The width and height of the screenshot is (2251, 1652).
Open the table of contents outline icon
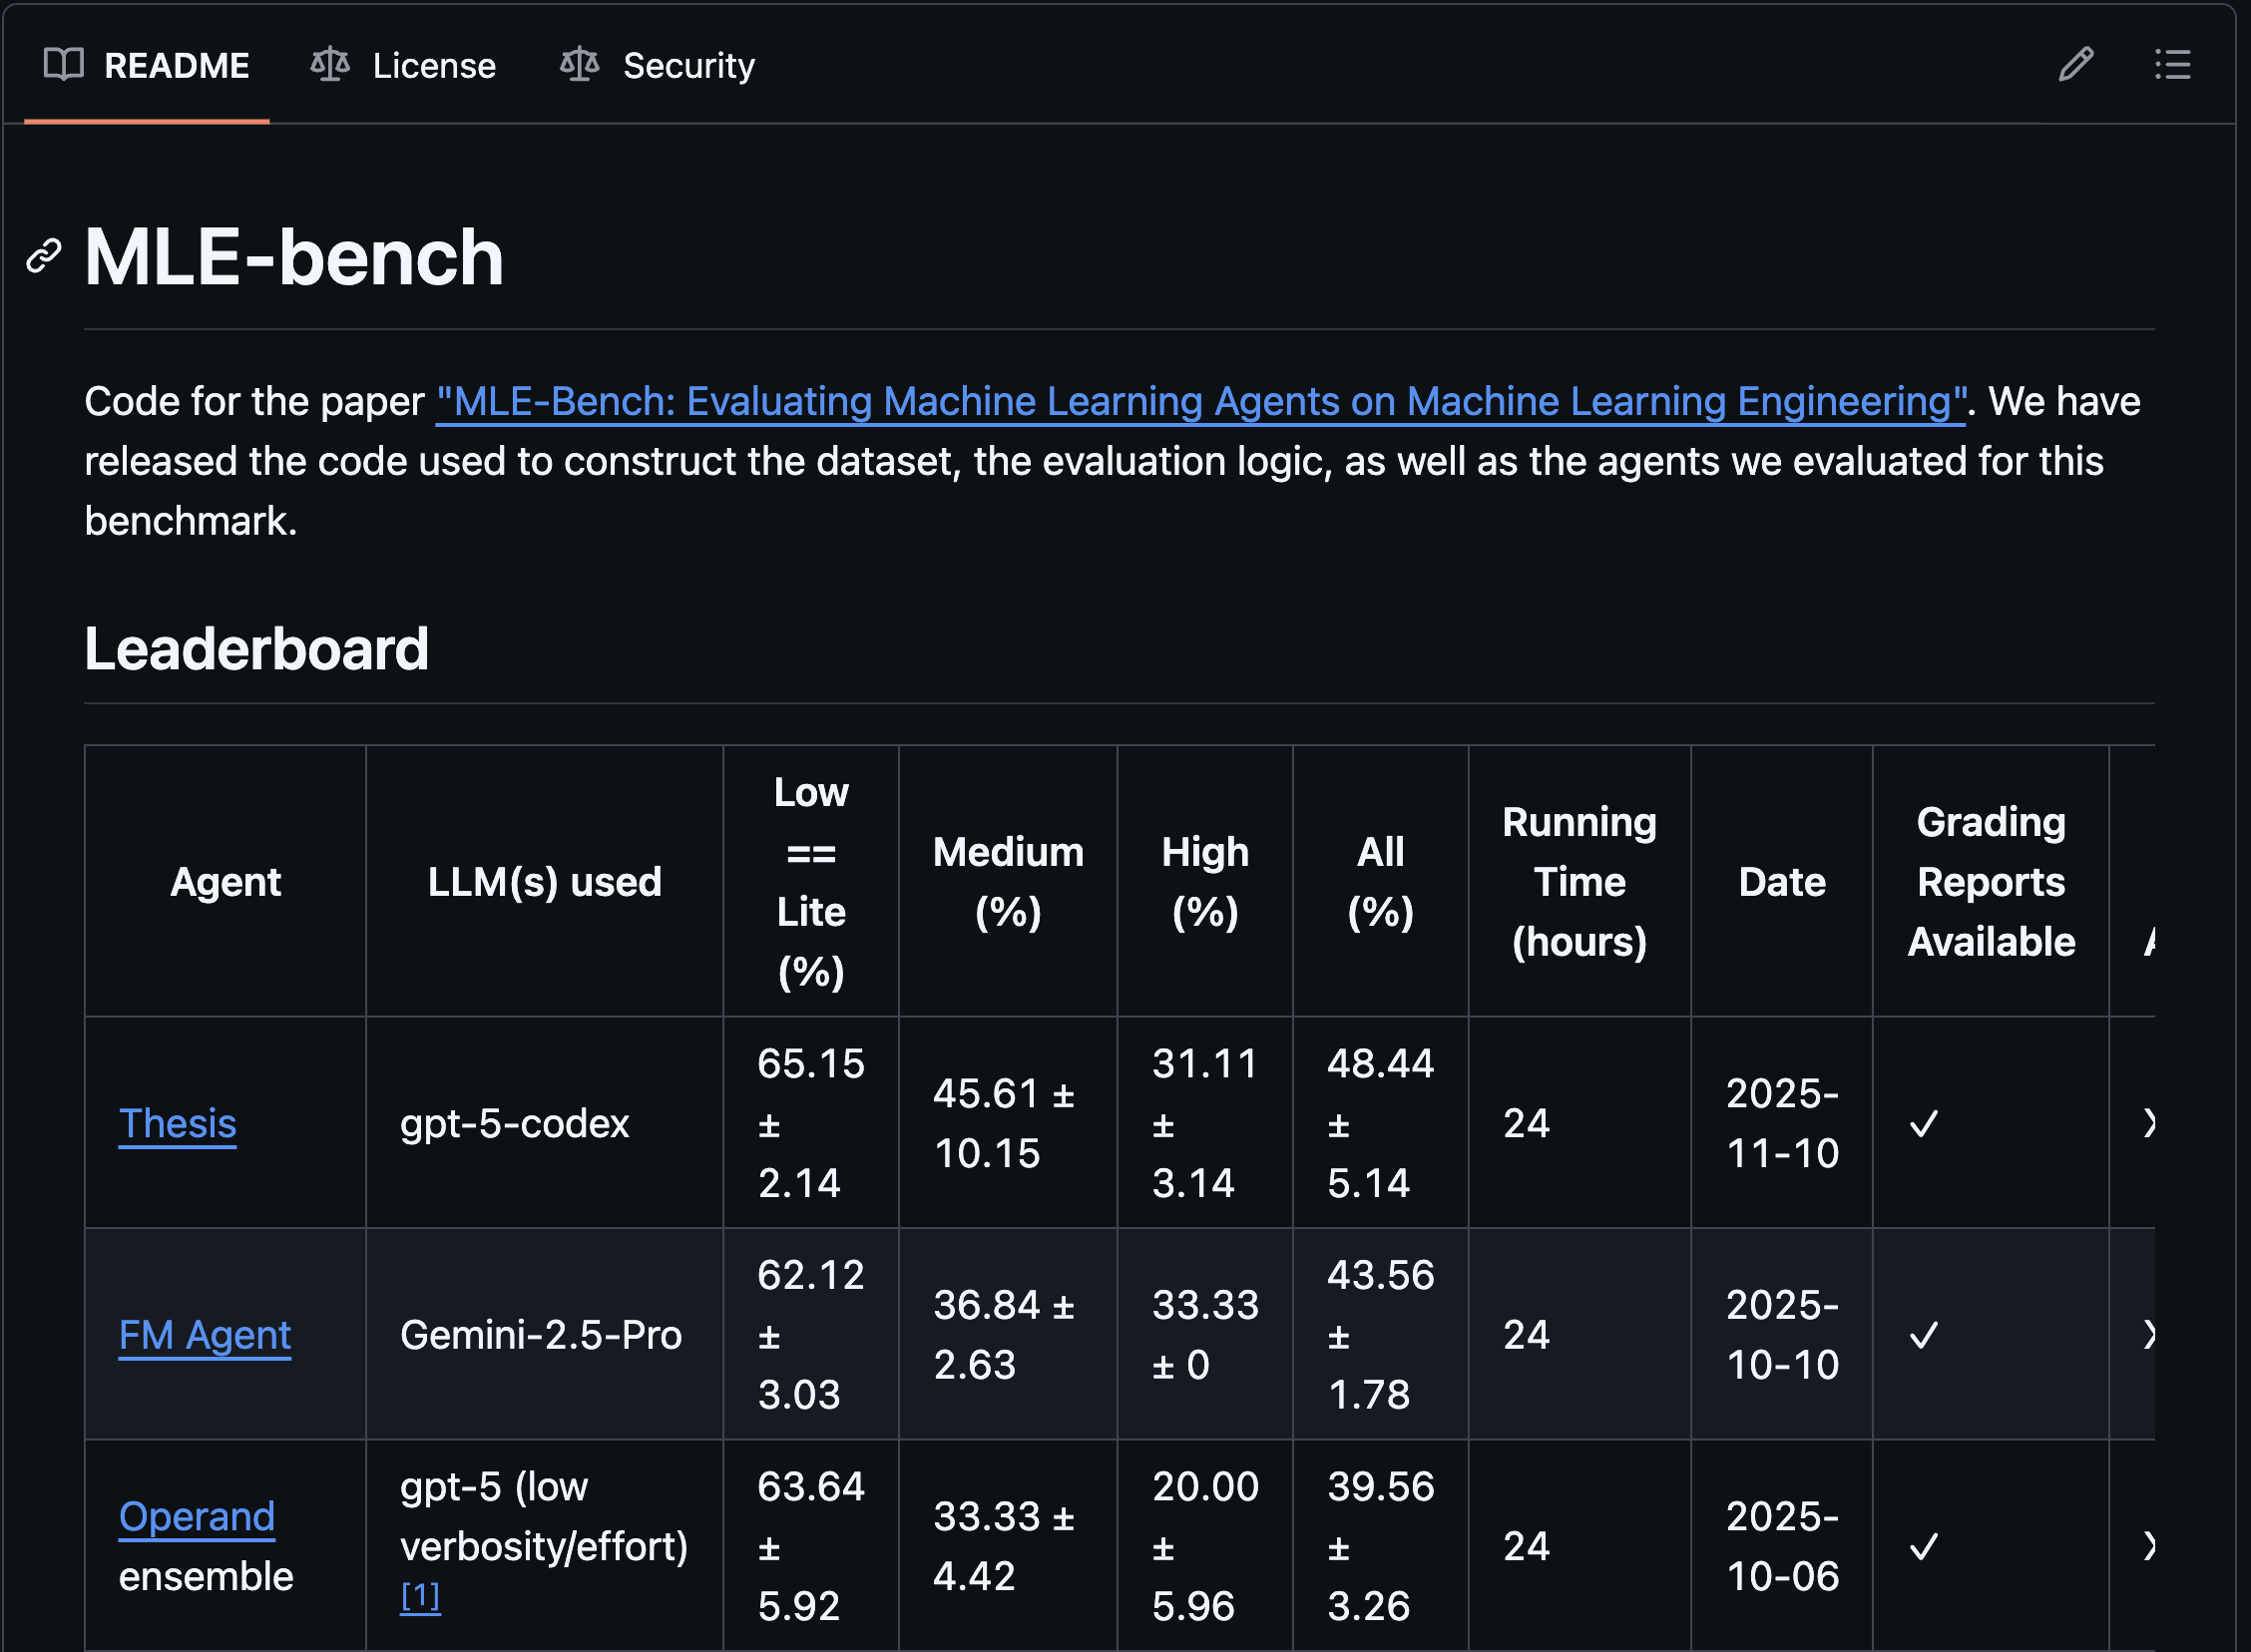(2172, 65)
